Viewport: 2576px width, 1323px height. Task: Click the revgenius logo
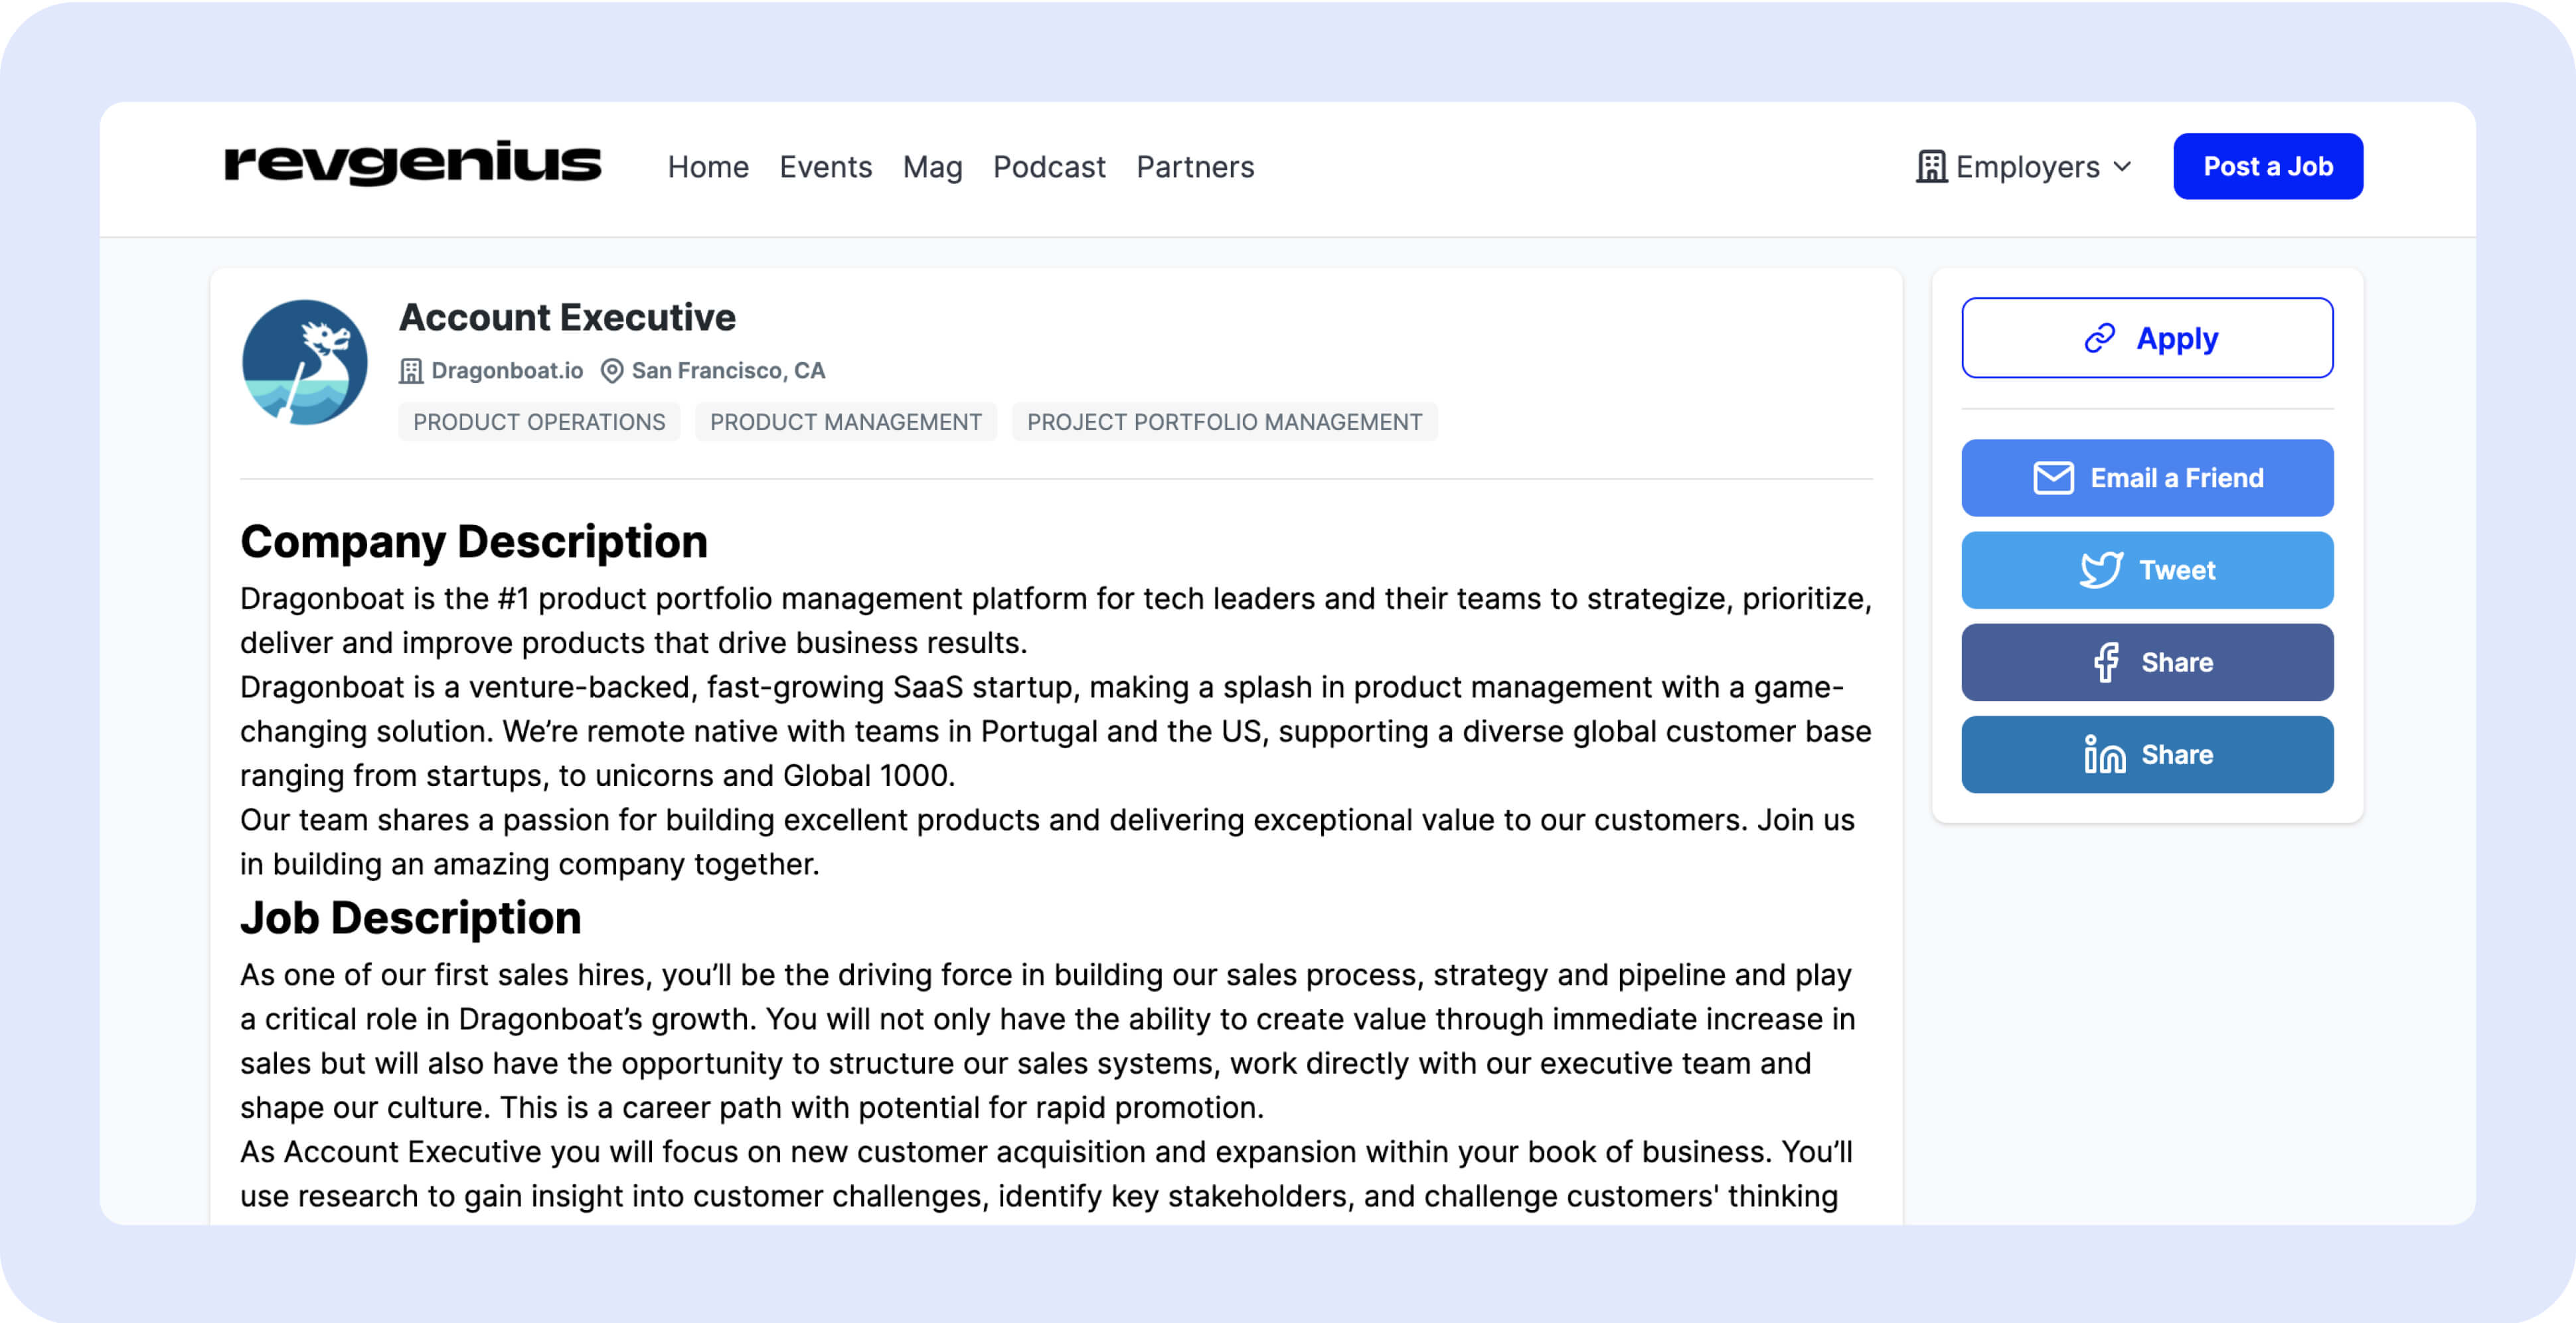click(x=412, y=164)
